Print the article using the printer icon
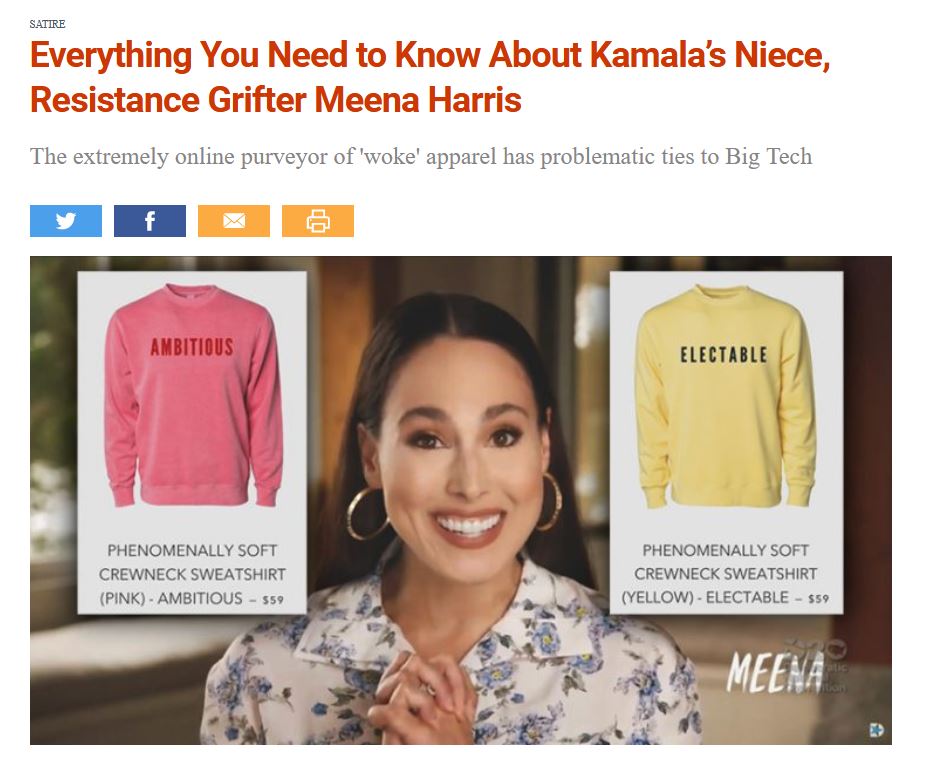The width and height of the screenshot is (925, 765). click(318, 221)
